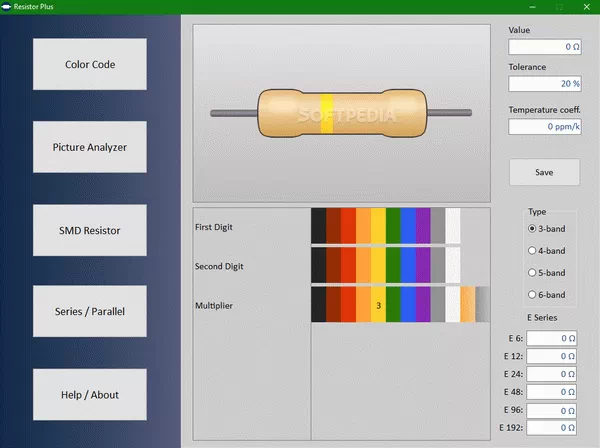Open the SMD Resistor section
Screen dimensions: 600x448
[x=90, y=230]
